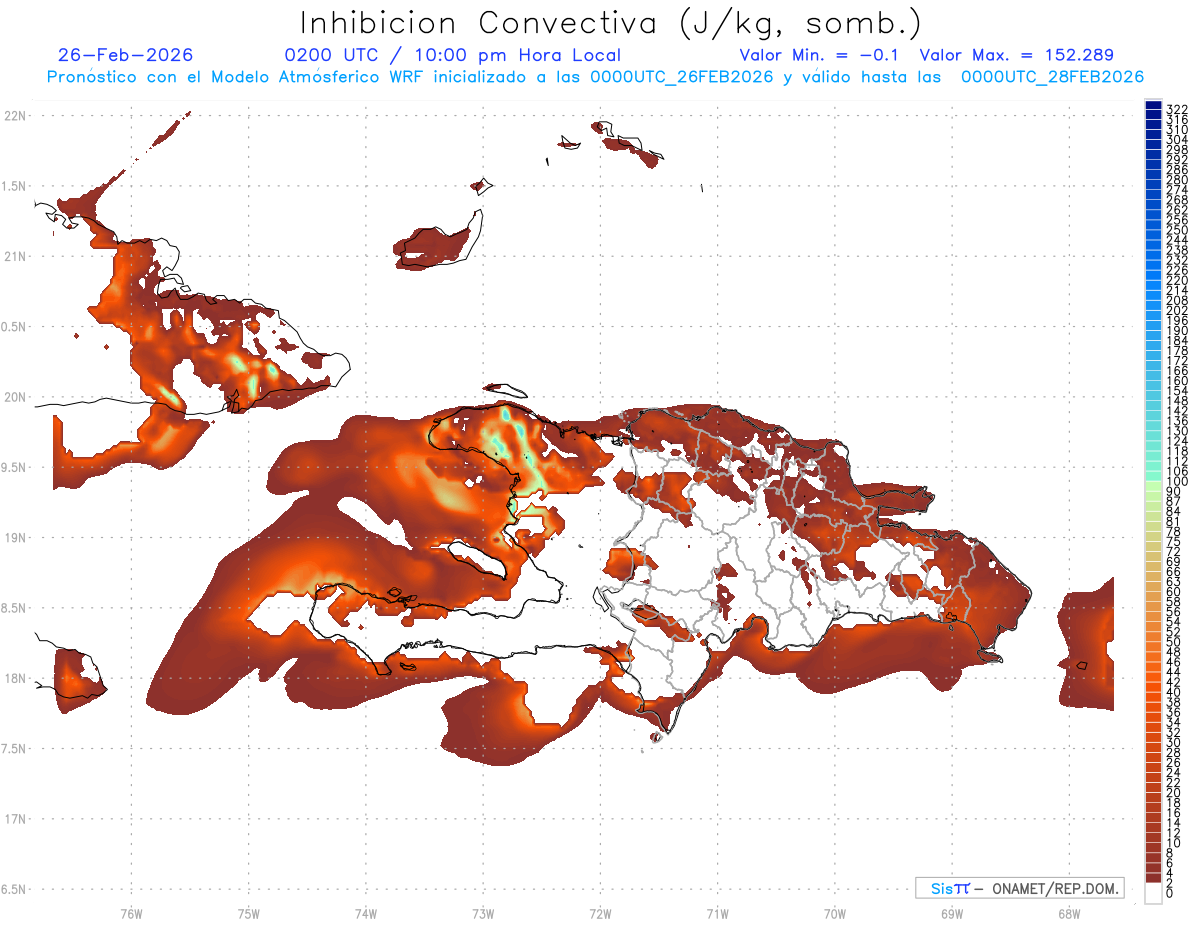Click the "74W" longitude label

coord(365,913)
